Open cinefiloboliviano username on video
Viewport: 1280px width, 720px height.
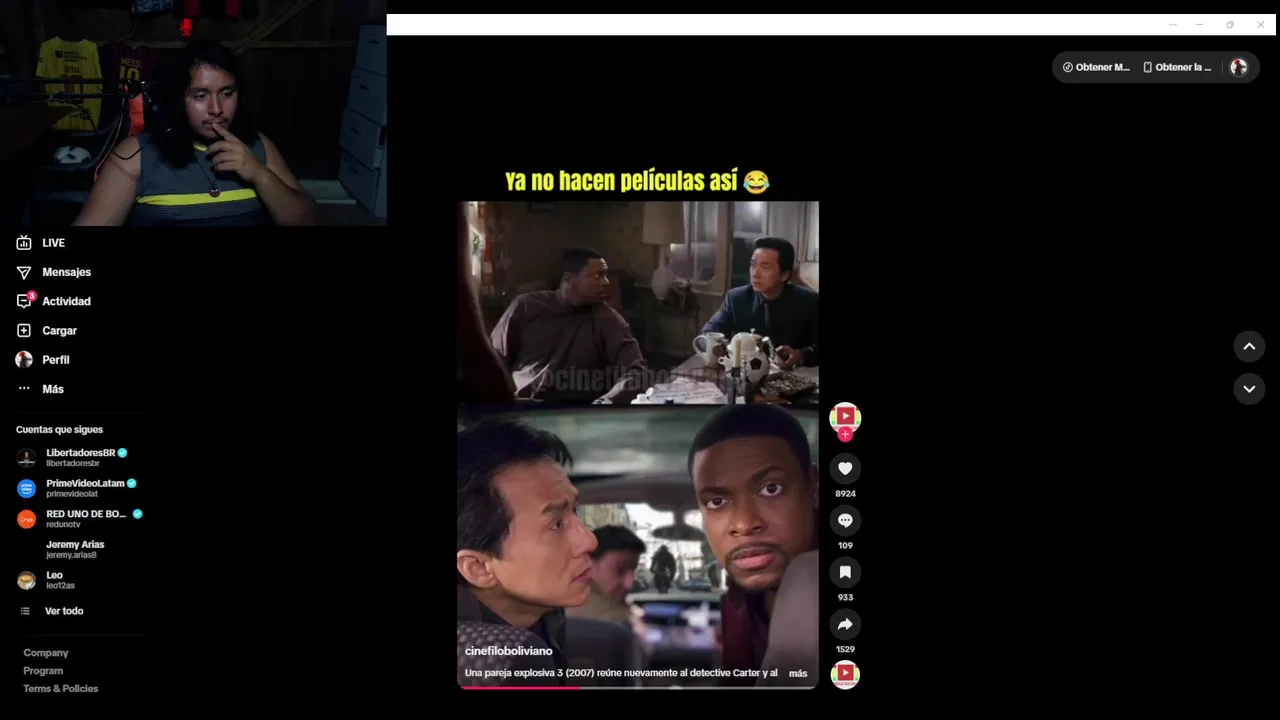pyautogui.click(x=509, y=651)
